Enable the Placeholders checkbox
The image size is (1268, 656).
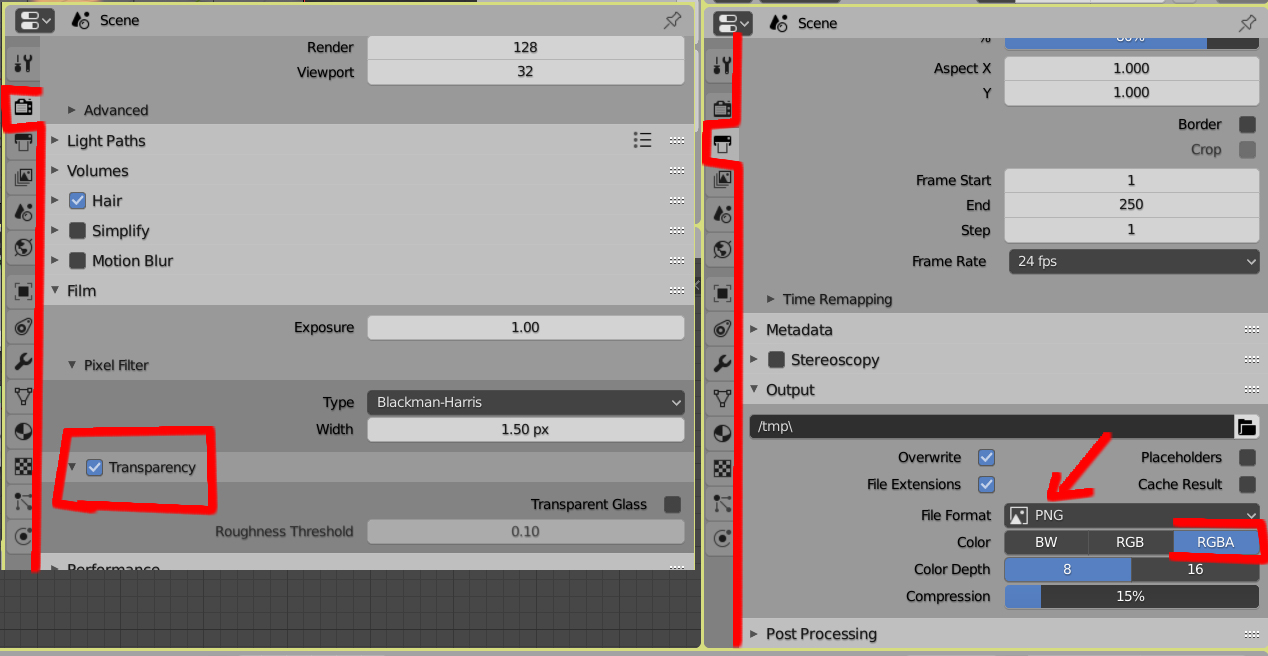[1247, 457]
